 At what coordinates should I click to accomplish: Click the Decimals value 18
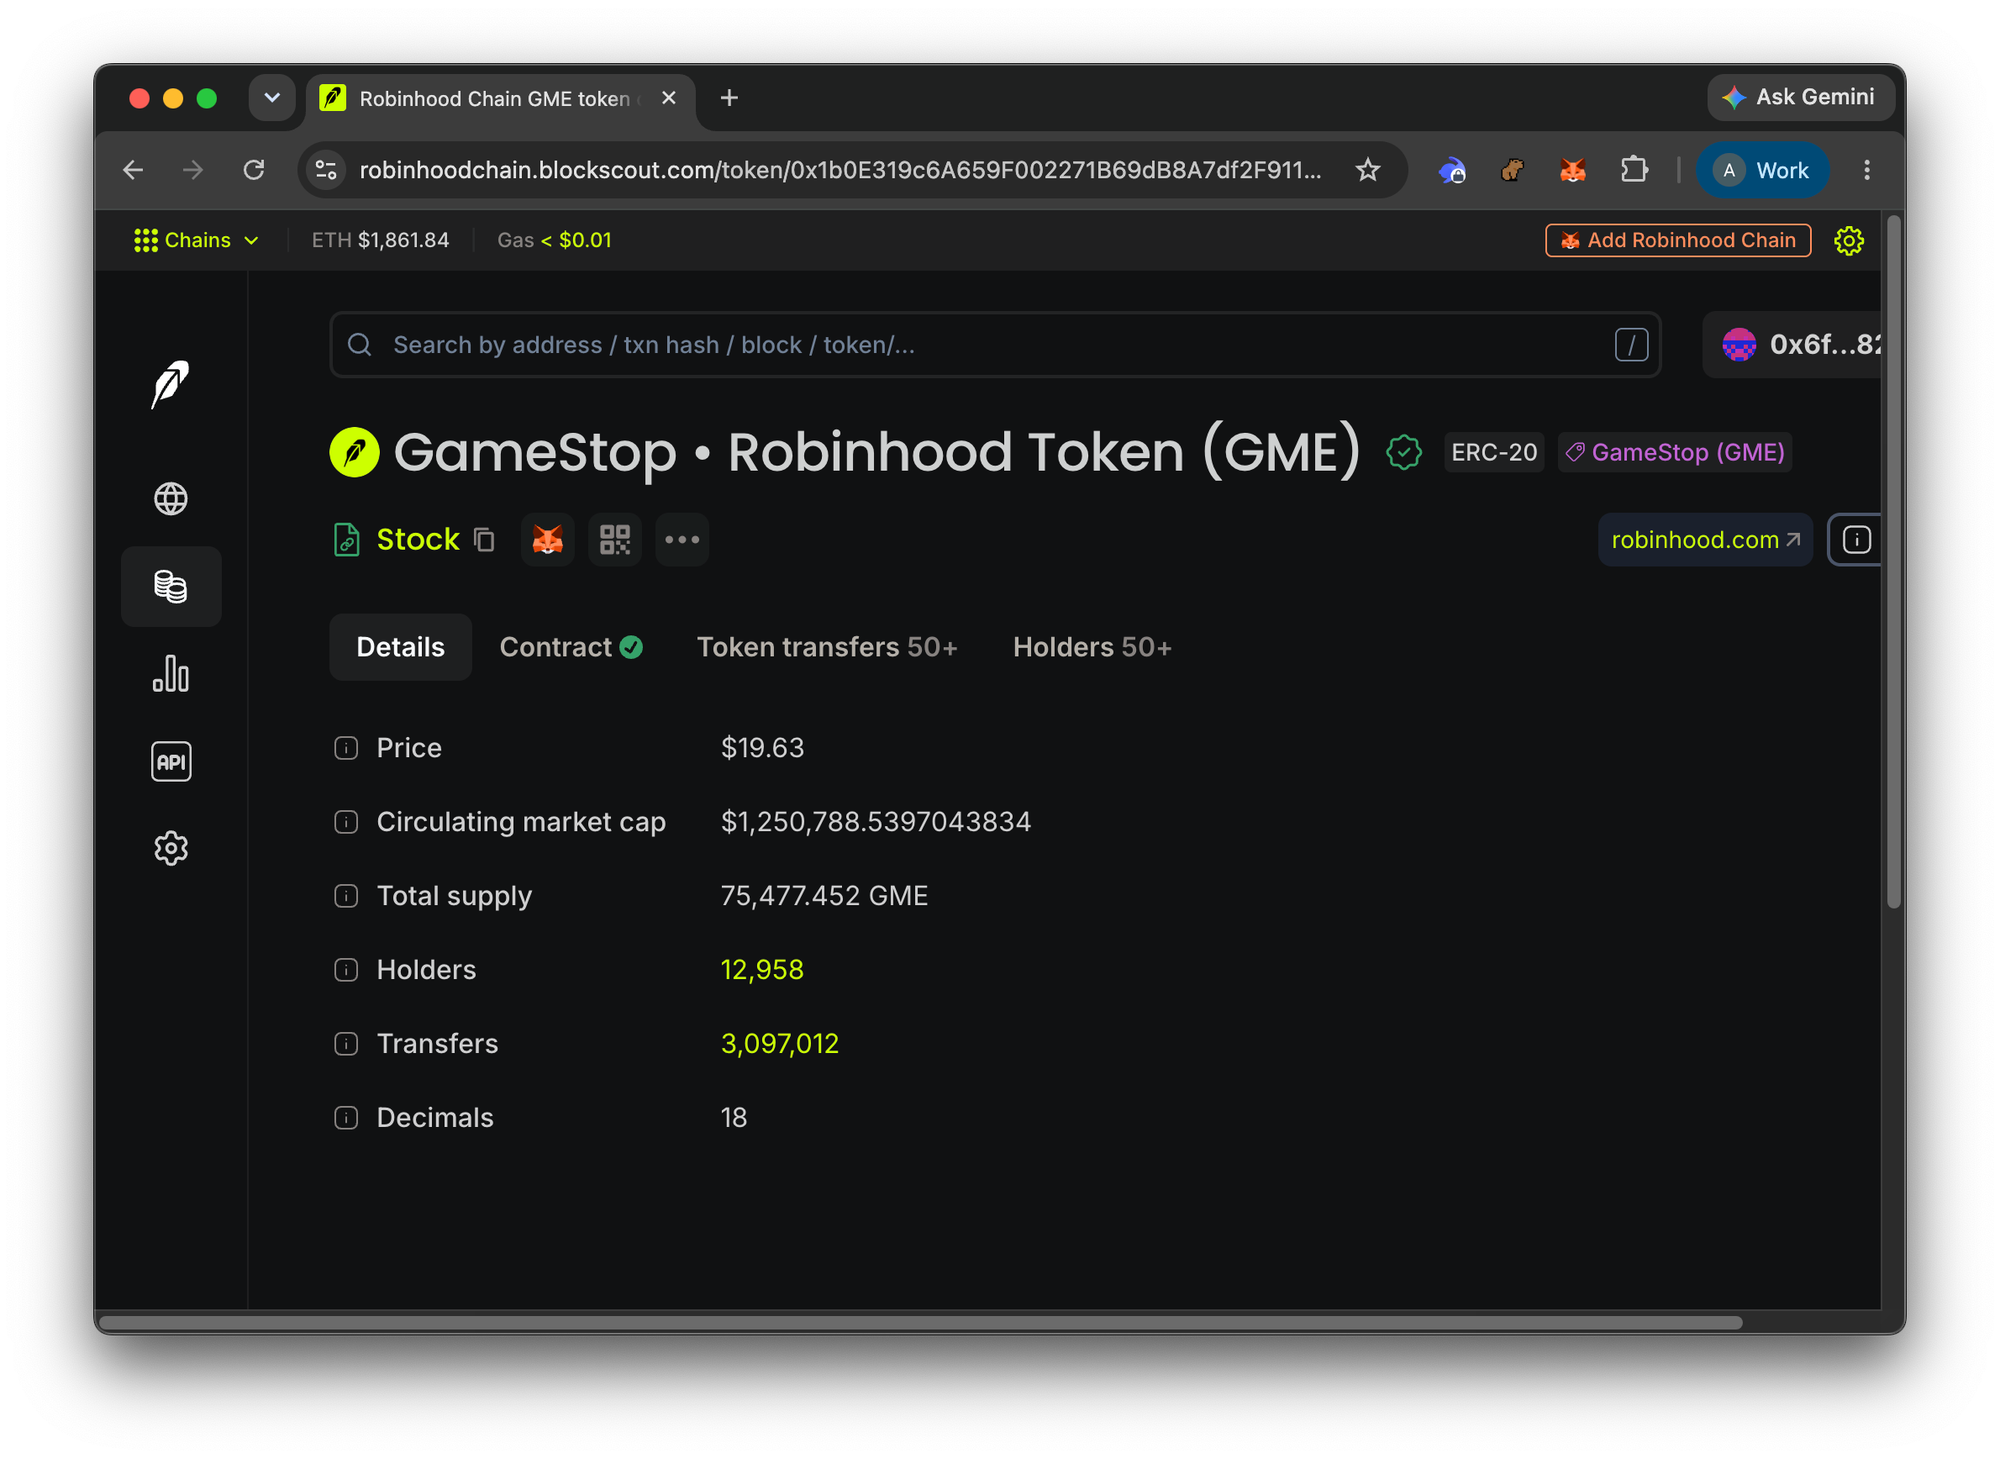pos(734,1118)
